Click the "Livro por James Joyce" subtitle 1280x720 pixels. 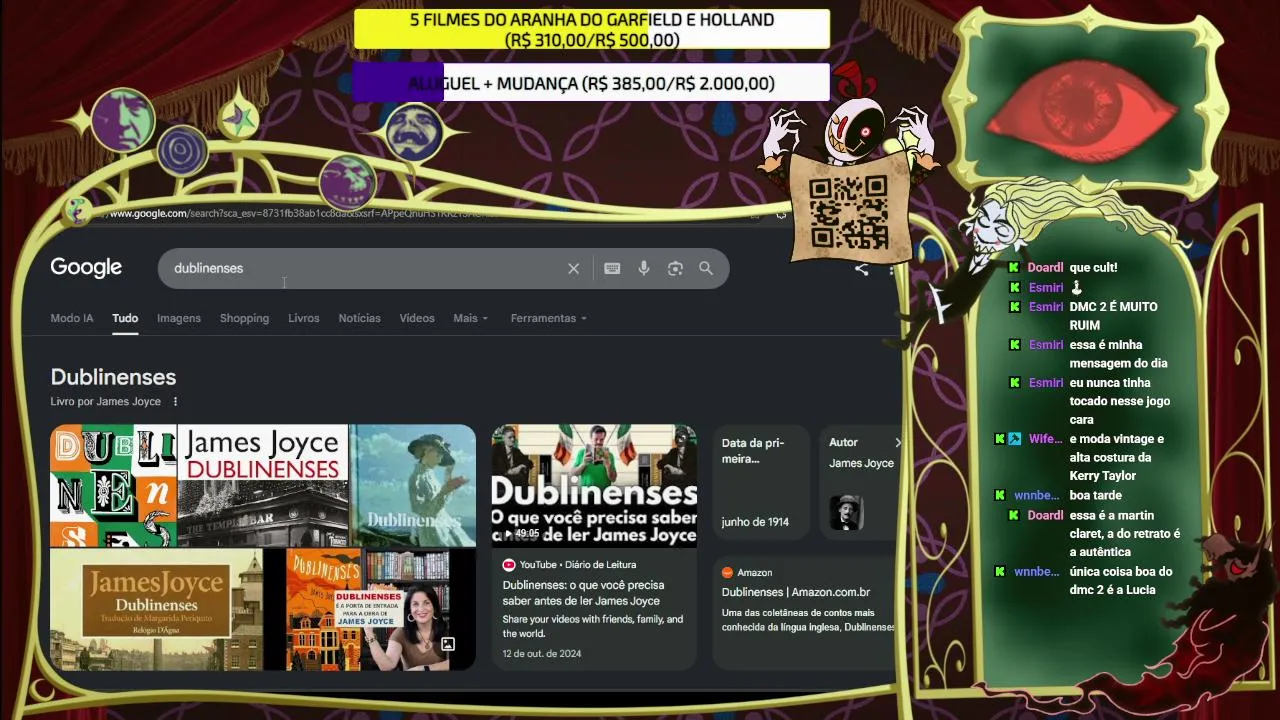106,402
